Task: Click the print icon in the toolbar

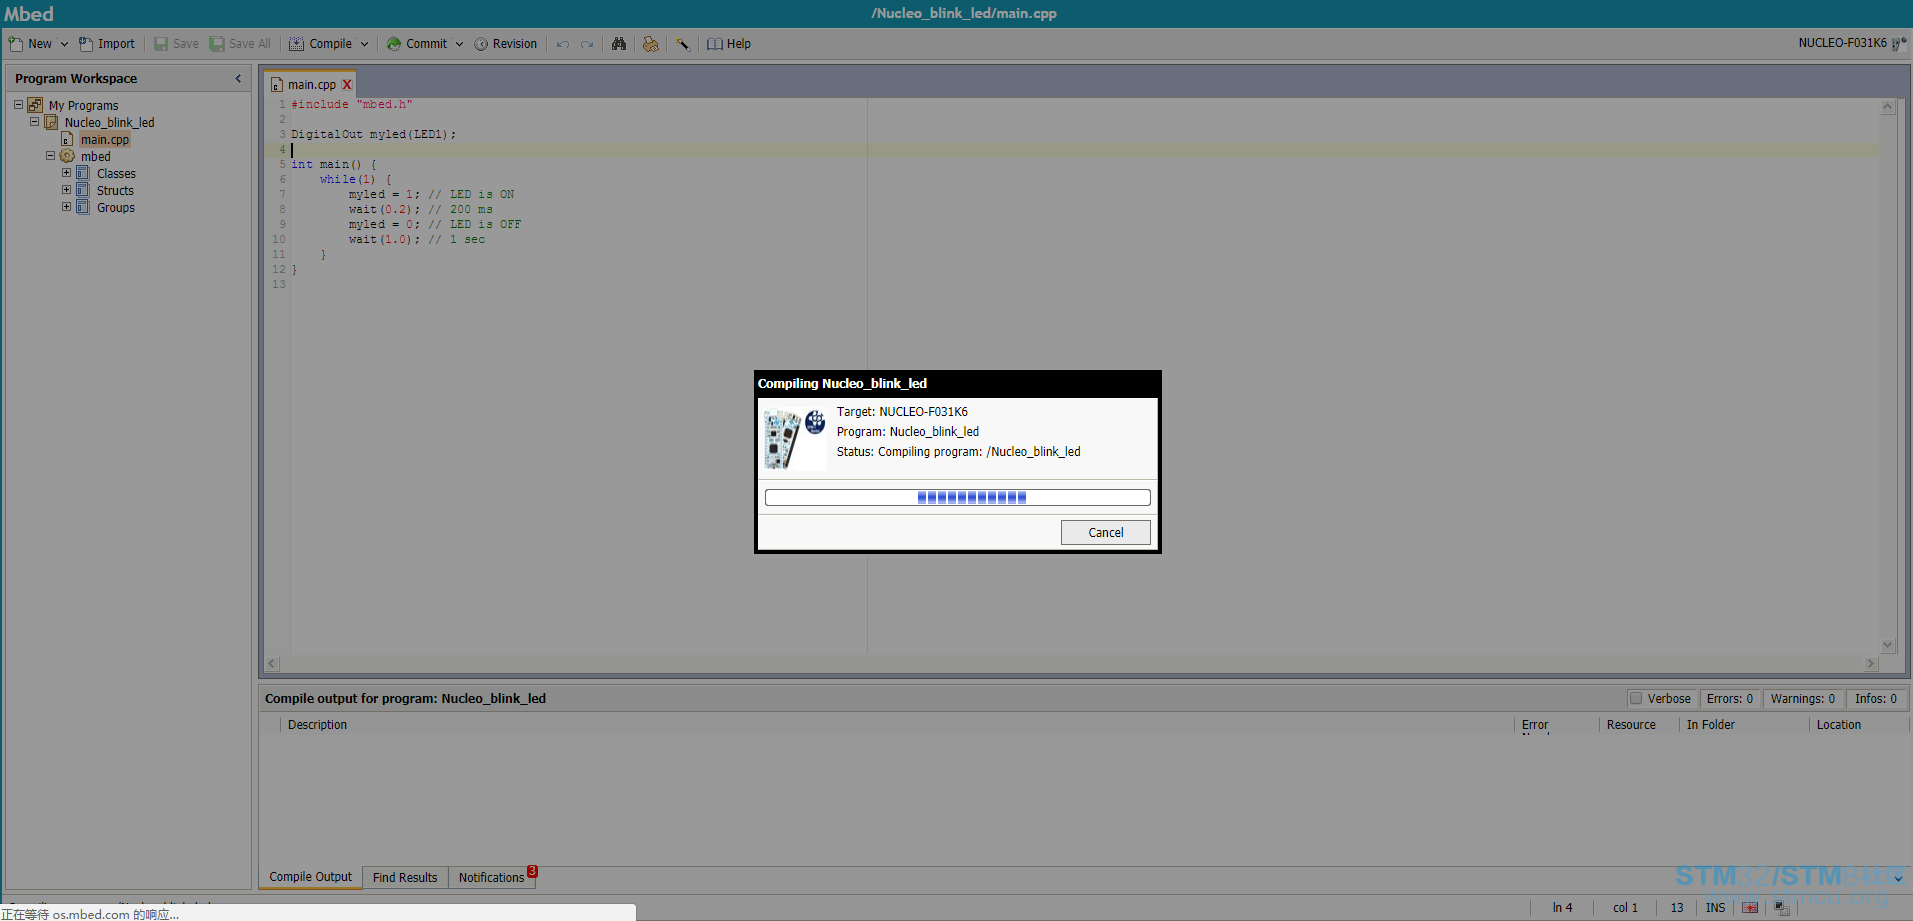Action: [651, 44]
